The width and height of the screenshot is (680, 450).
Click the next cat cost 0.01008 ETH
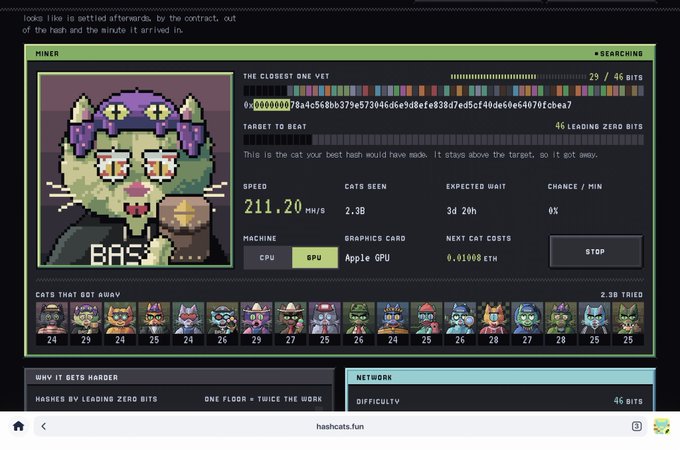point(472,258)
